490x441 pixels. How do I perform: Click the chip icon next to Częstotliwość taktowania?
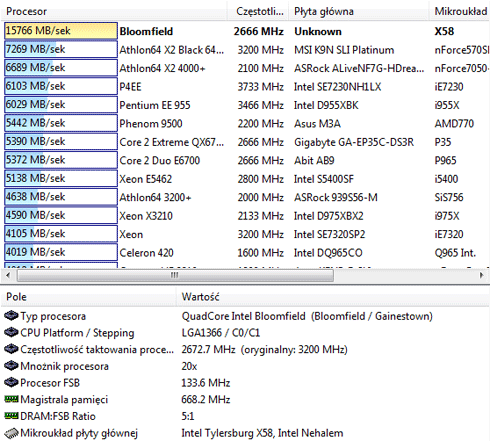pyautogui.click(x=11, y=349)
